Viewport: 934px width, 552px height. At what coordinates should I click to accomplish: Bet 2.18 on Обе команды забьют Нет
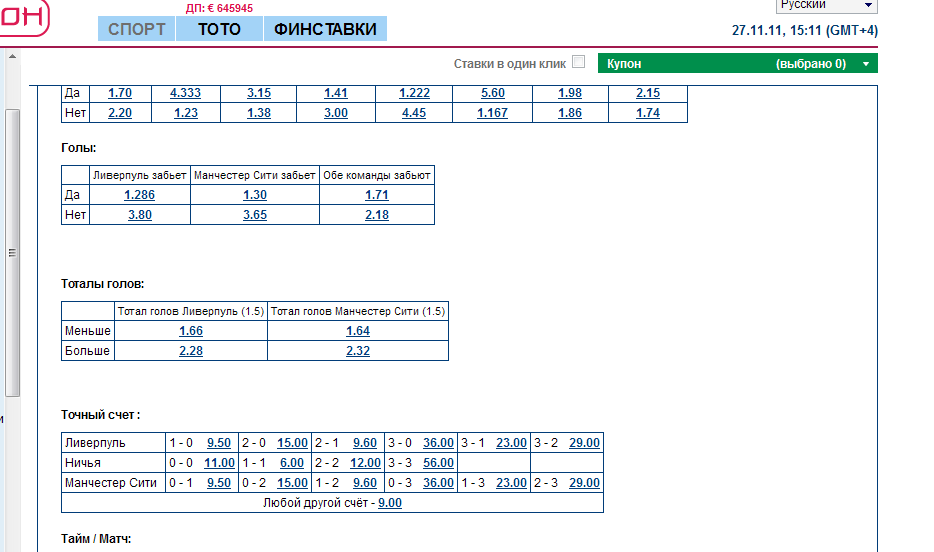(377, 215)
